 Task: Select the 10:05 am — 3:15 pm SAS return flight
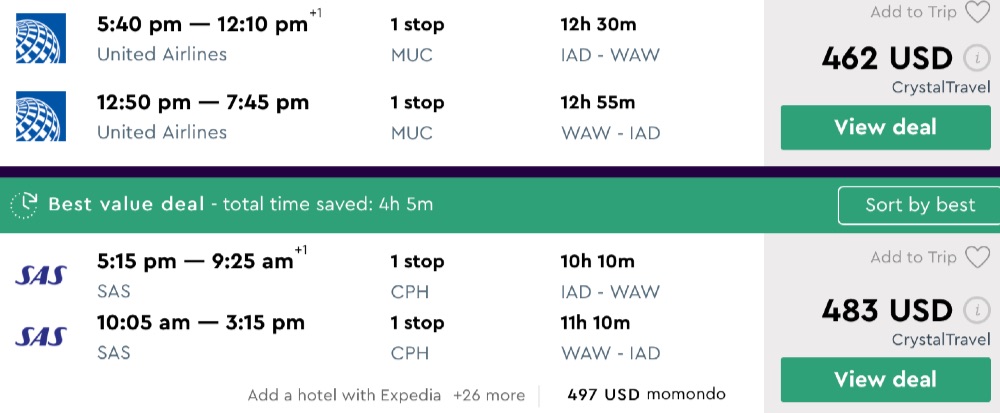[x=201, y=323]
